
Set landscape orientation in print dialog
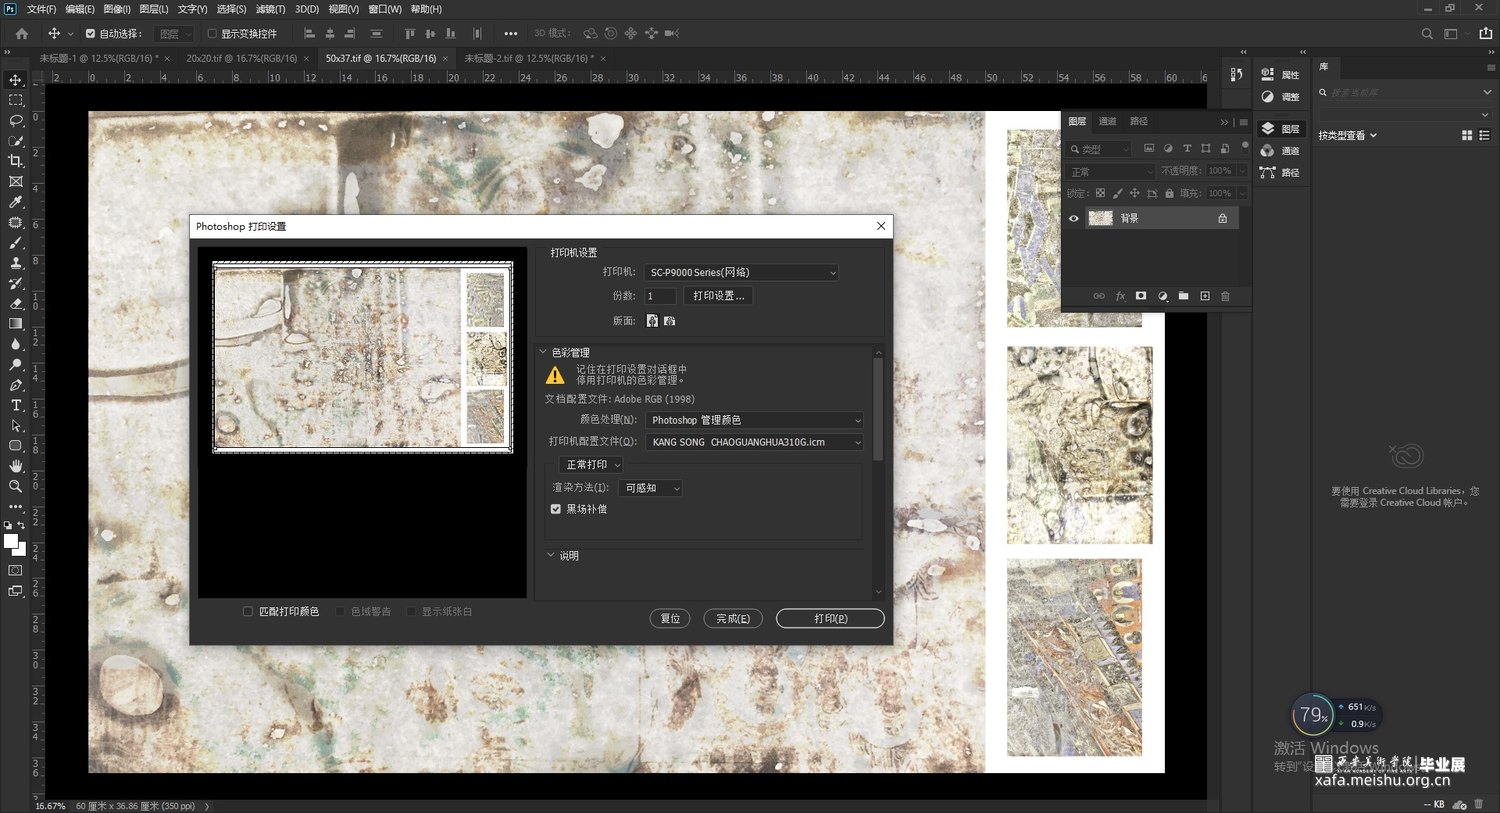[x=669, y=321]
